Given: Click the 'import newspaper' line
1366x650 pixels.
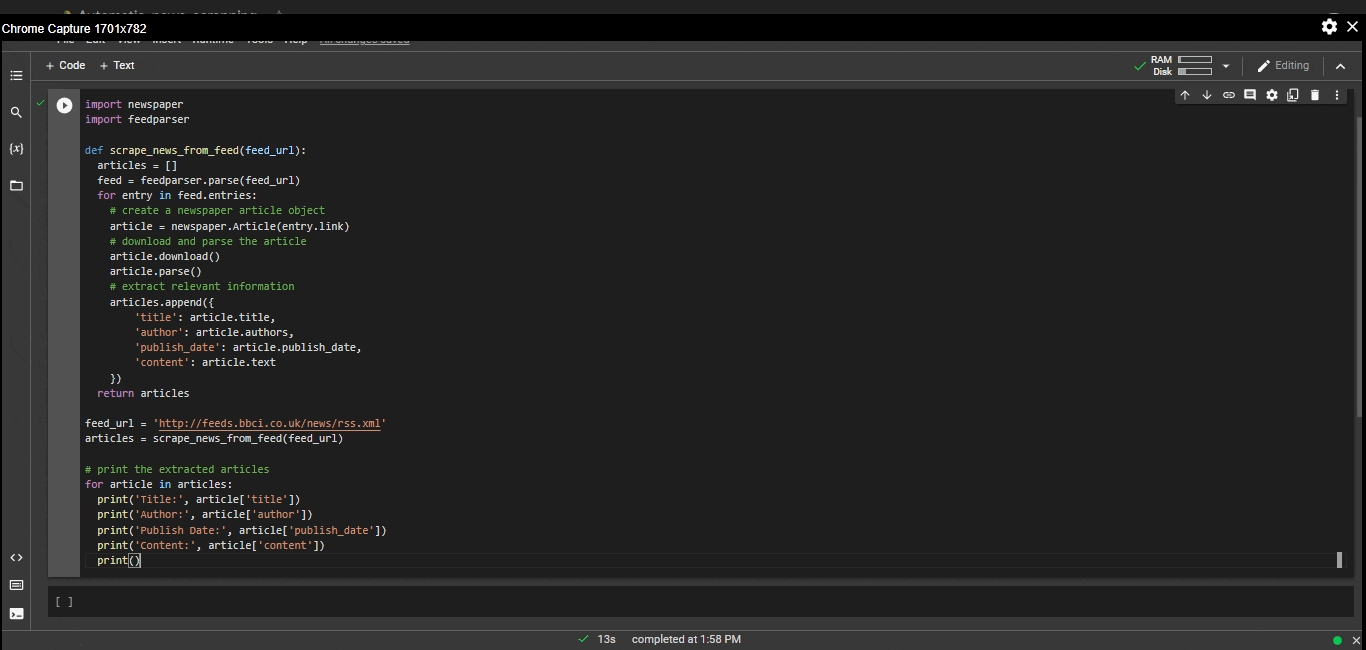Looking at the screenshot, I should [134, 105].
